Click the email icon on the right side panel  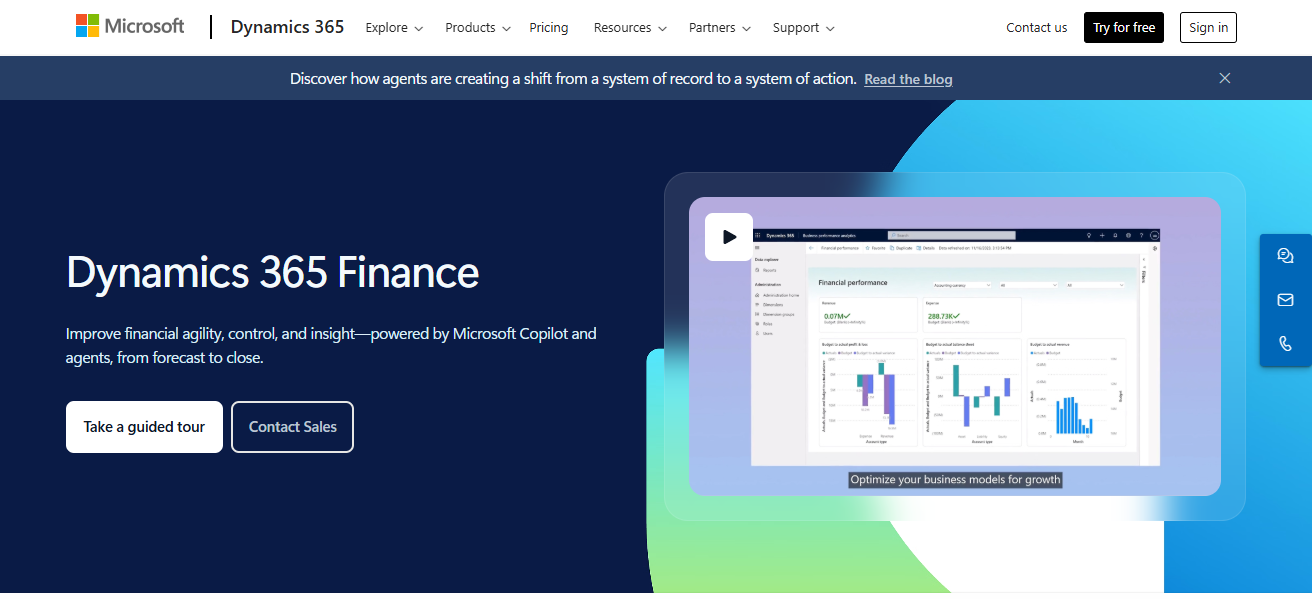(x=1285, y=299)
